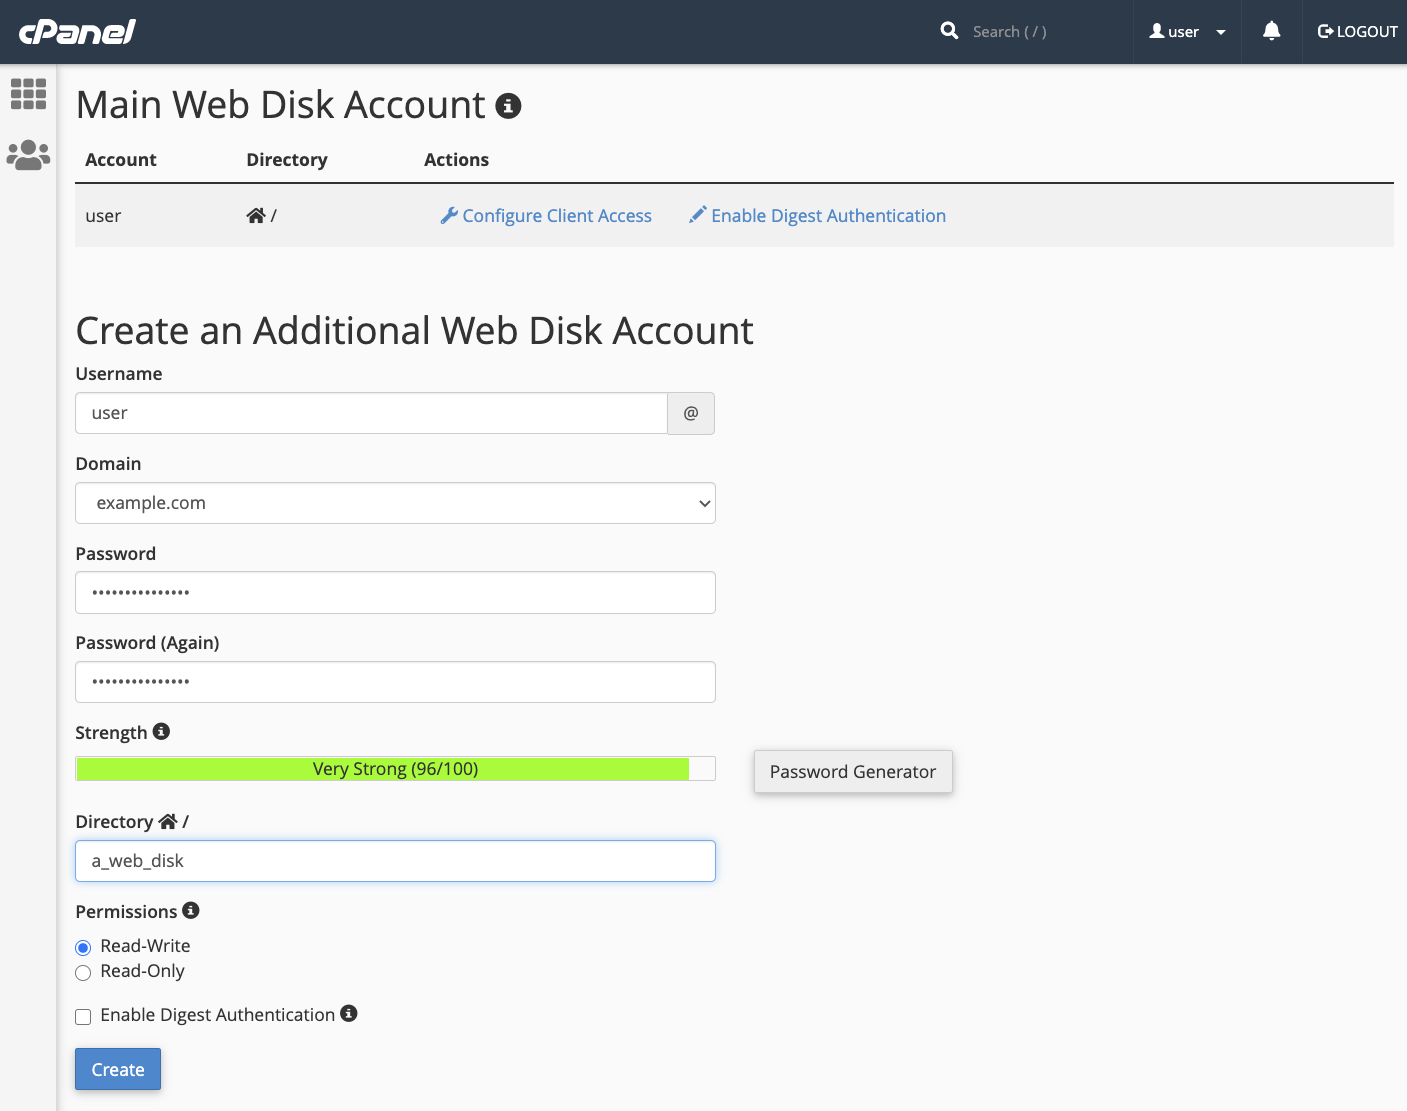Screen dimensions: 1407x1111
Task: Click the cPanel logo
Action: (76, 31)
